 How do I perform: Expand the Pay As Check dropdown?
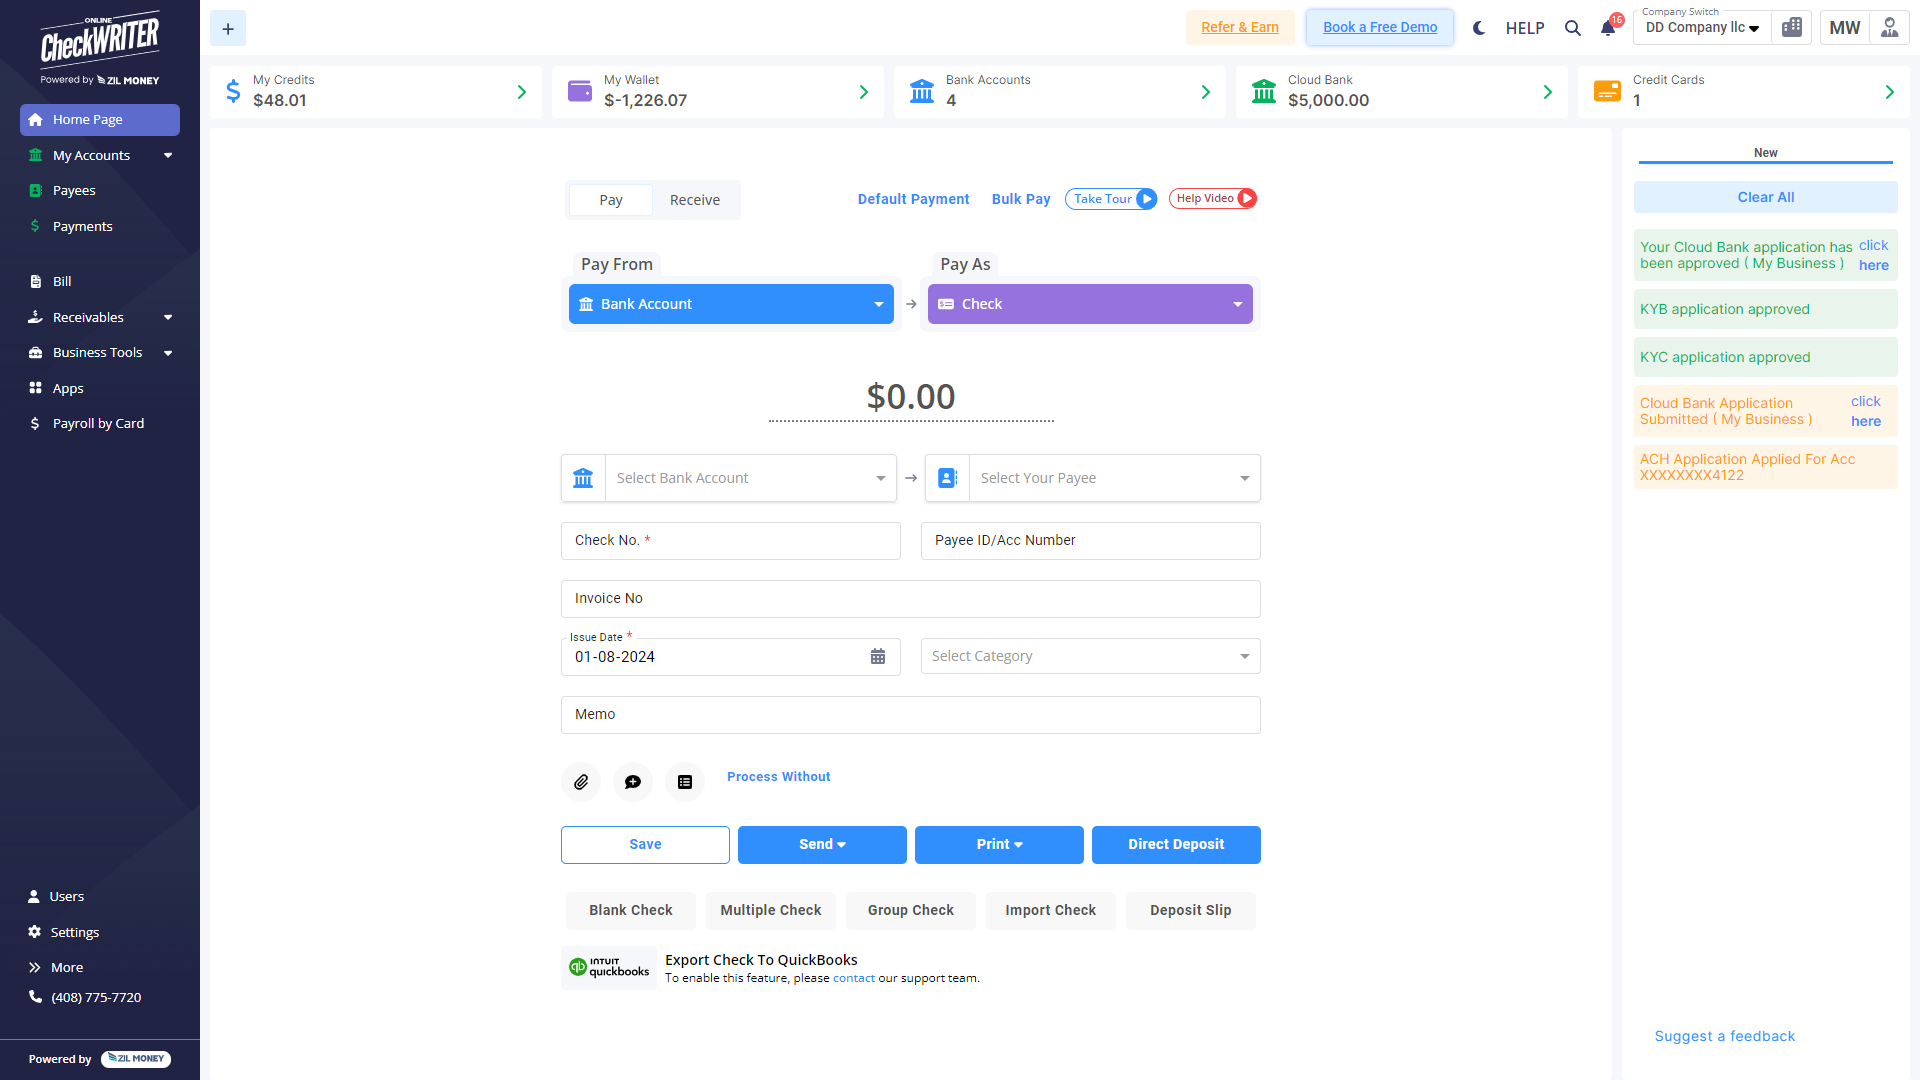[x=1090, y=304]
